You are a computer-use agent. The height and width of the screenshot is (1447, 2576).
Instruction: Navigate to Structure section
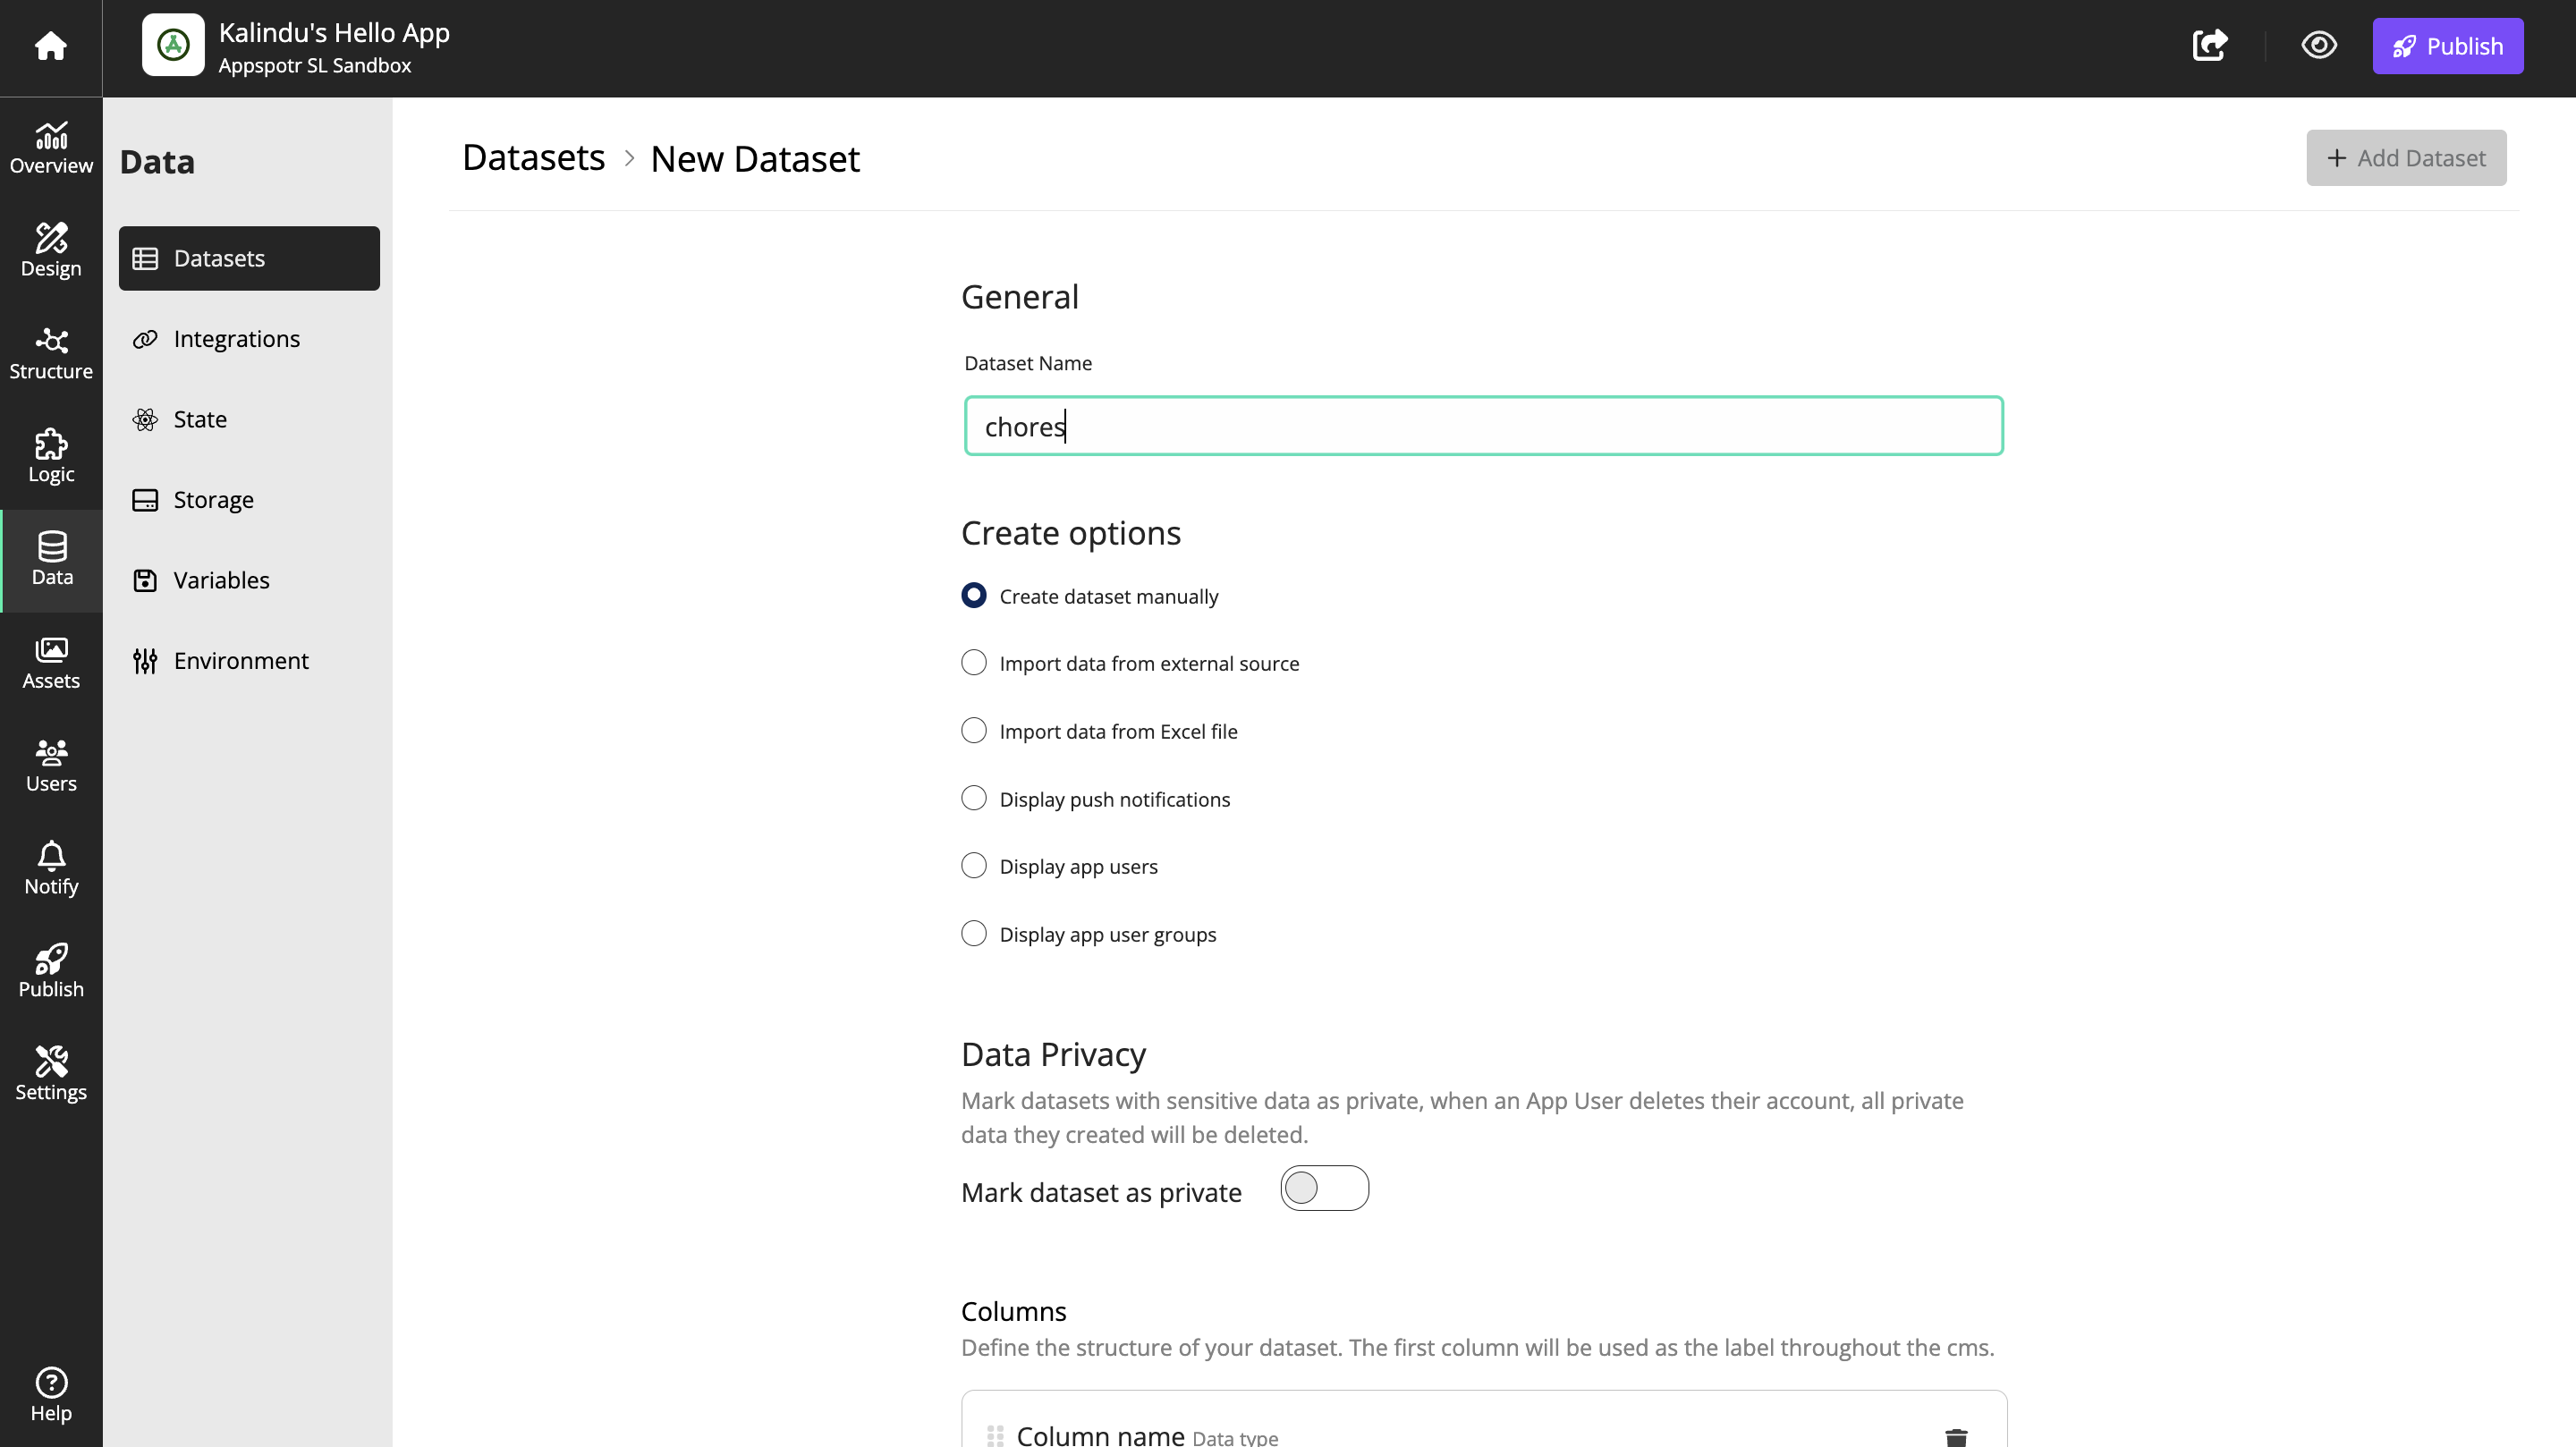pos(51,352)
